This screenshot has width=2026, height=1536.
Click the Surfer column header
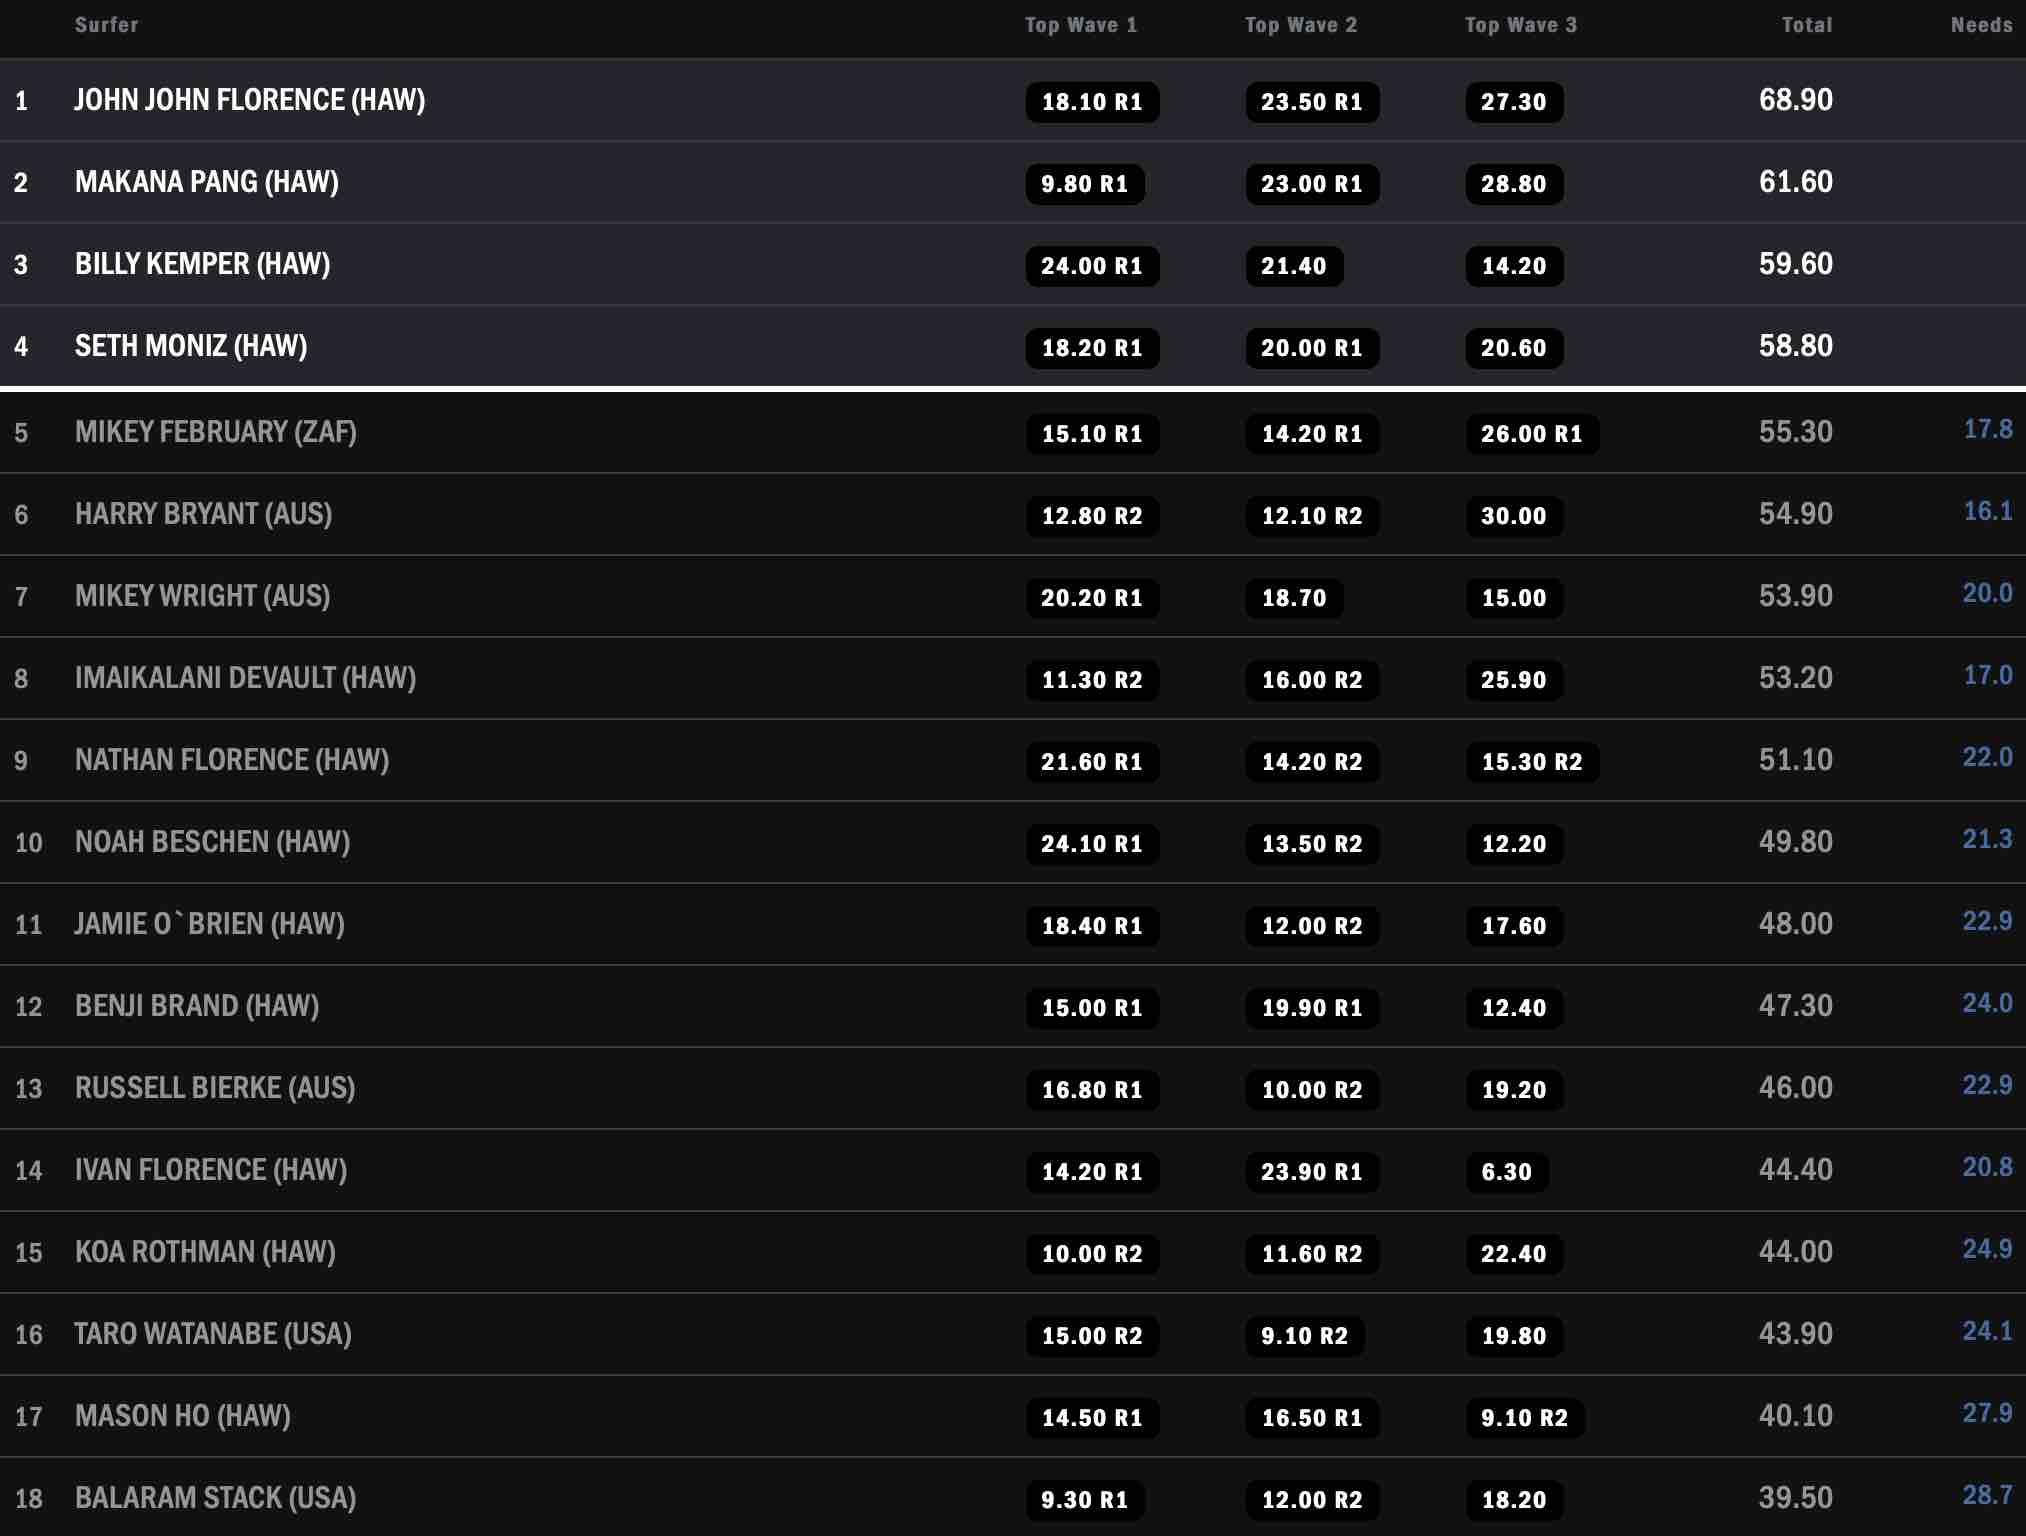point(106,25)
